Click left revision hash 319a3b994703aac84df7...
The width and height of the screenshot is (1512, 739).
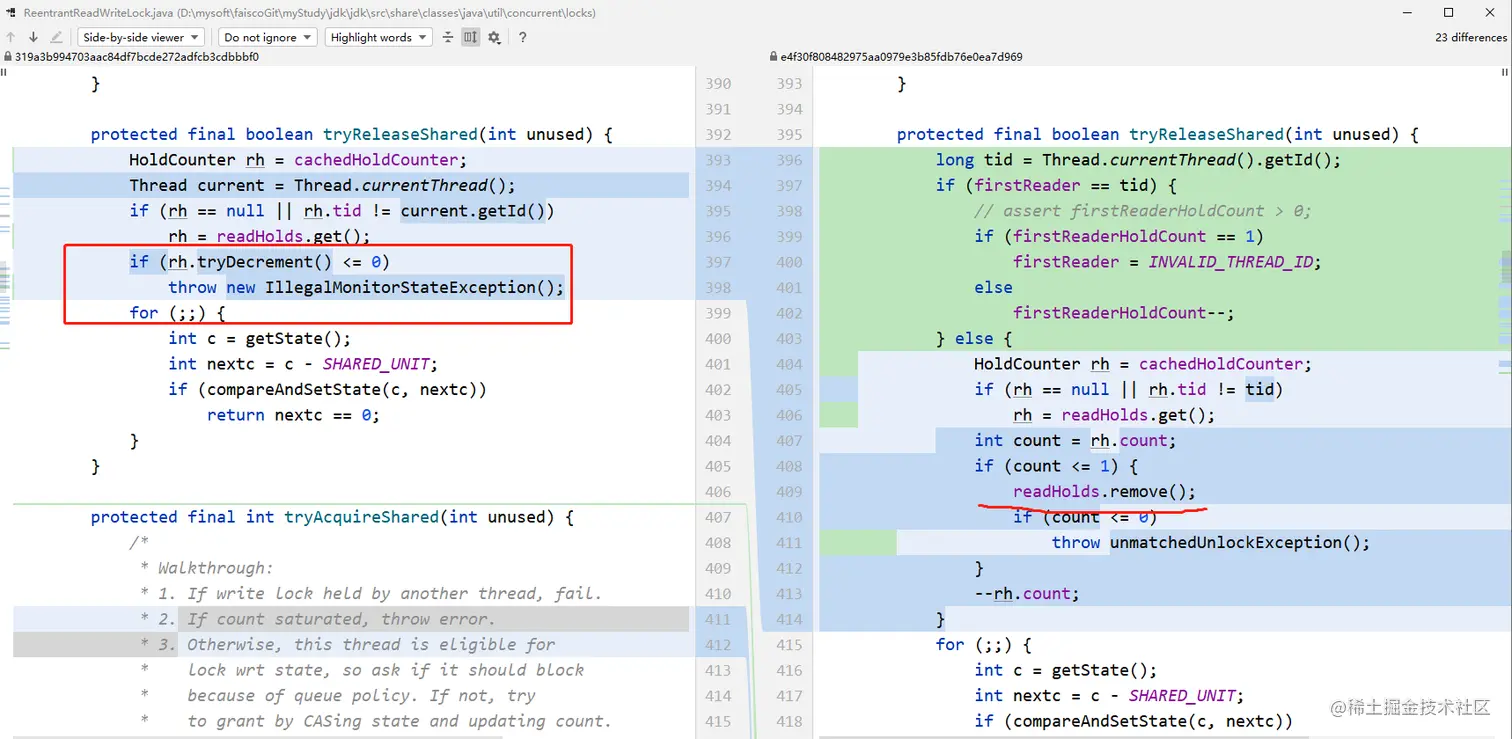(x=137, y=57)
